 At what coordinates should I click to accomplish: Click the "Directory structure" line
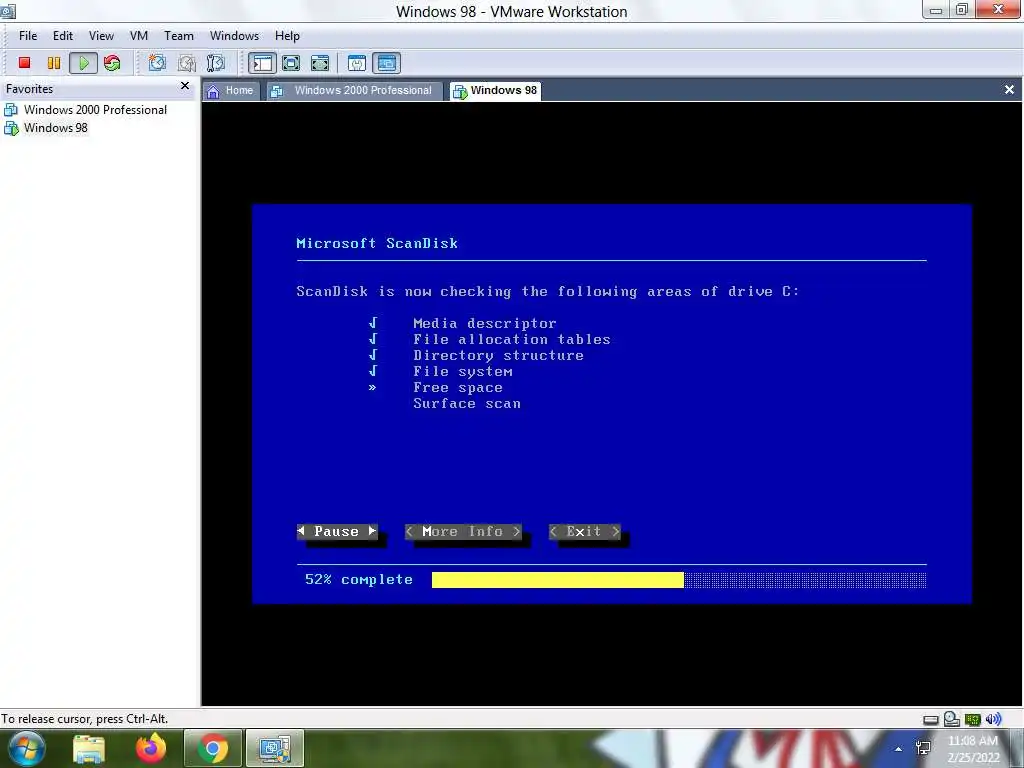(x=498, y=355)
